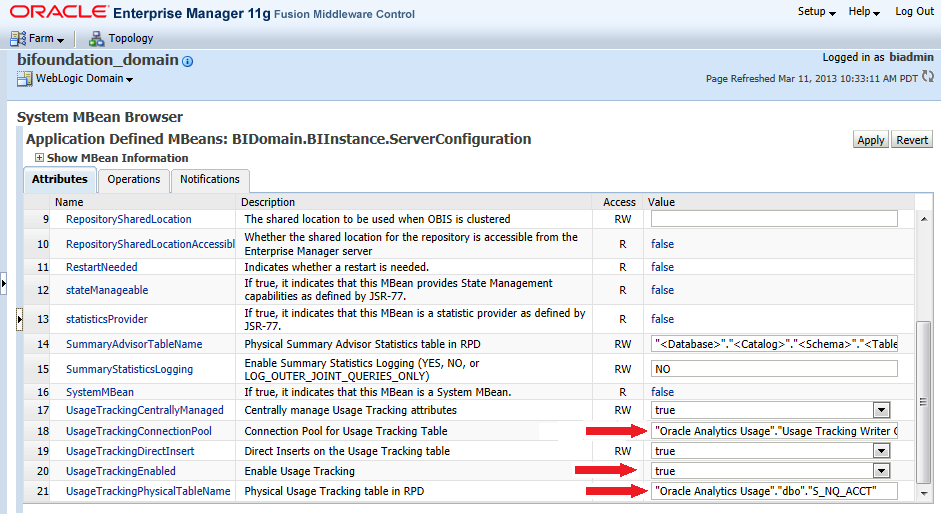Click the WebLogic Domain icon
Viewport: 941px width, 514px height.
click(25, 79)
